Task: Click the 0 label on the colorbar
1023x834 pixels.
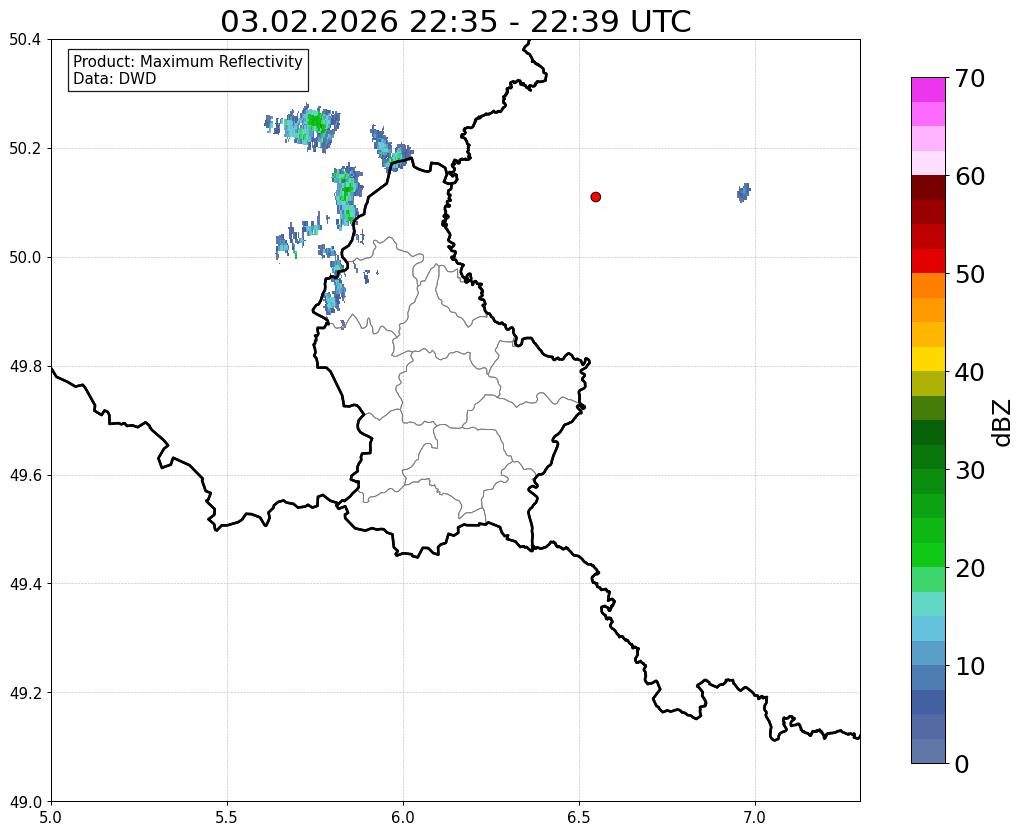Action: (x=962, y=764)
